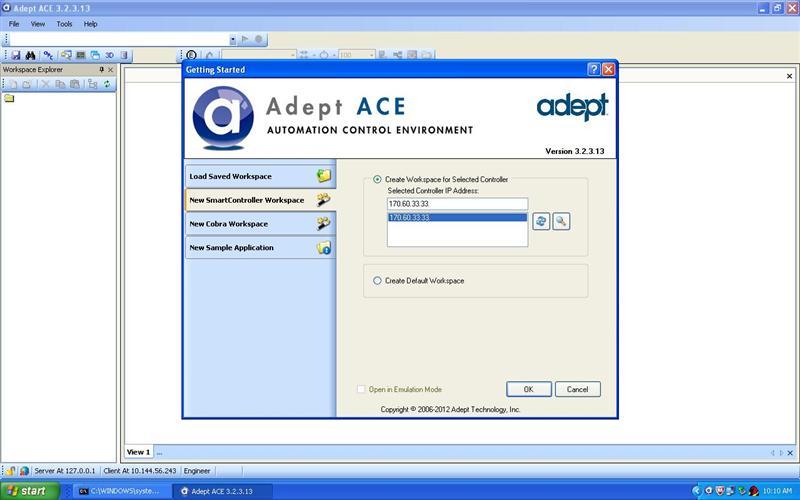Image resolution: width=800 pixels, height=500 pixels.
Task: Click the 3D view toolbar icon
Action: tap(109, 55)
